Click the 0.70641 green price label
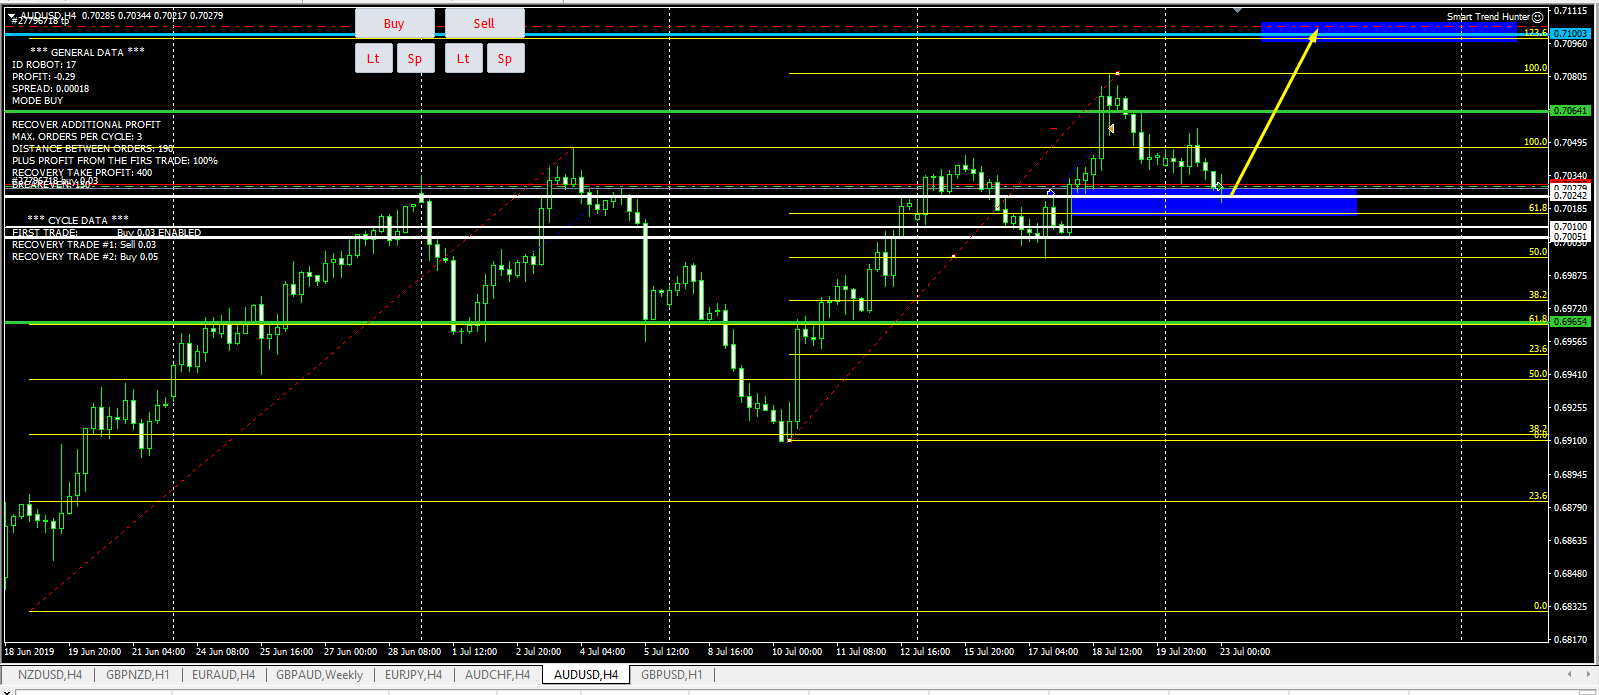The width and height of the screenshot is (1599, 695). [x=1569, y=111]
